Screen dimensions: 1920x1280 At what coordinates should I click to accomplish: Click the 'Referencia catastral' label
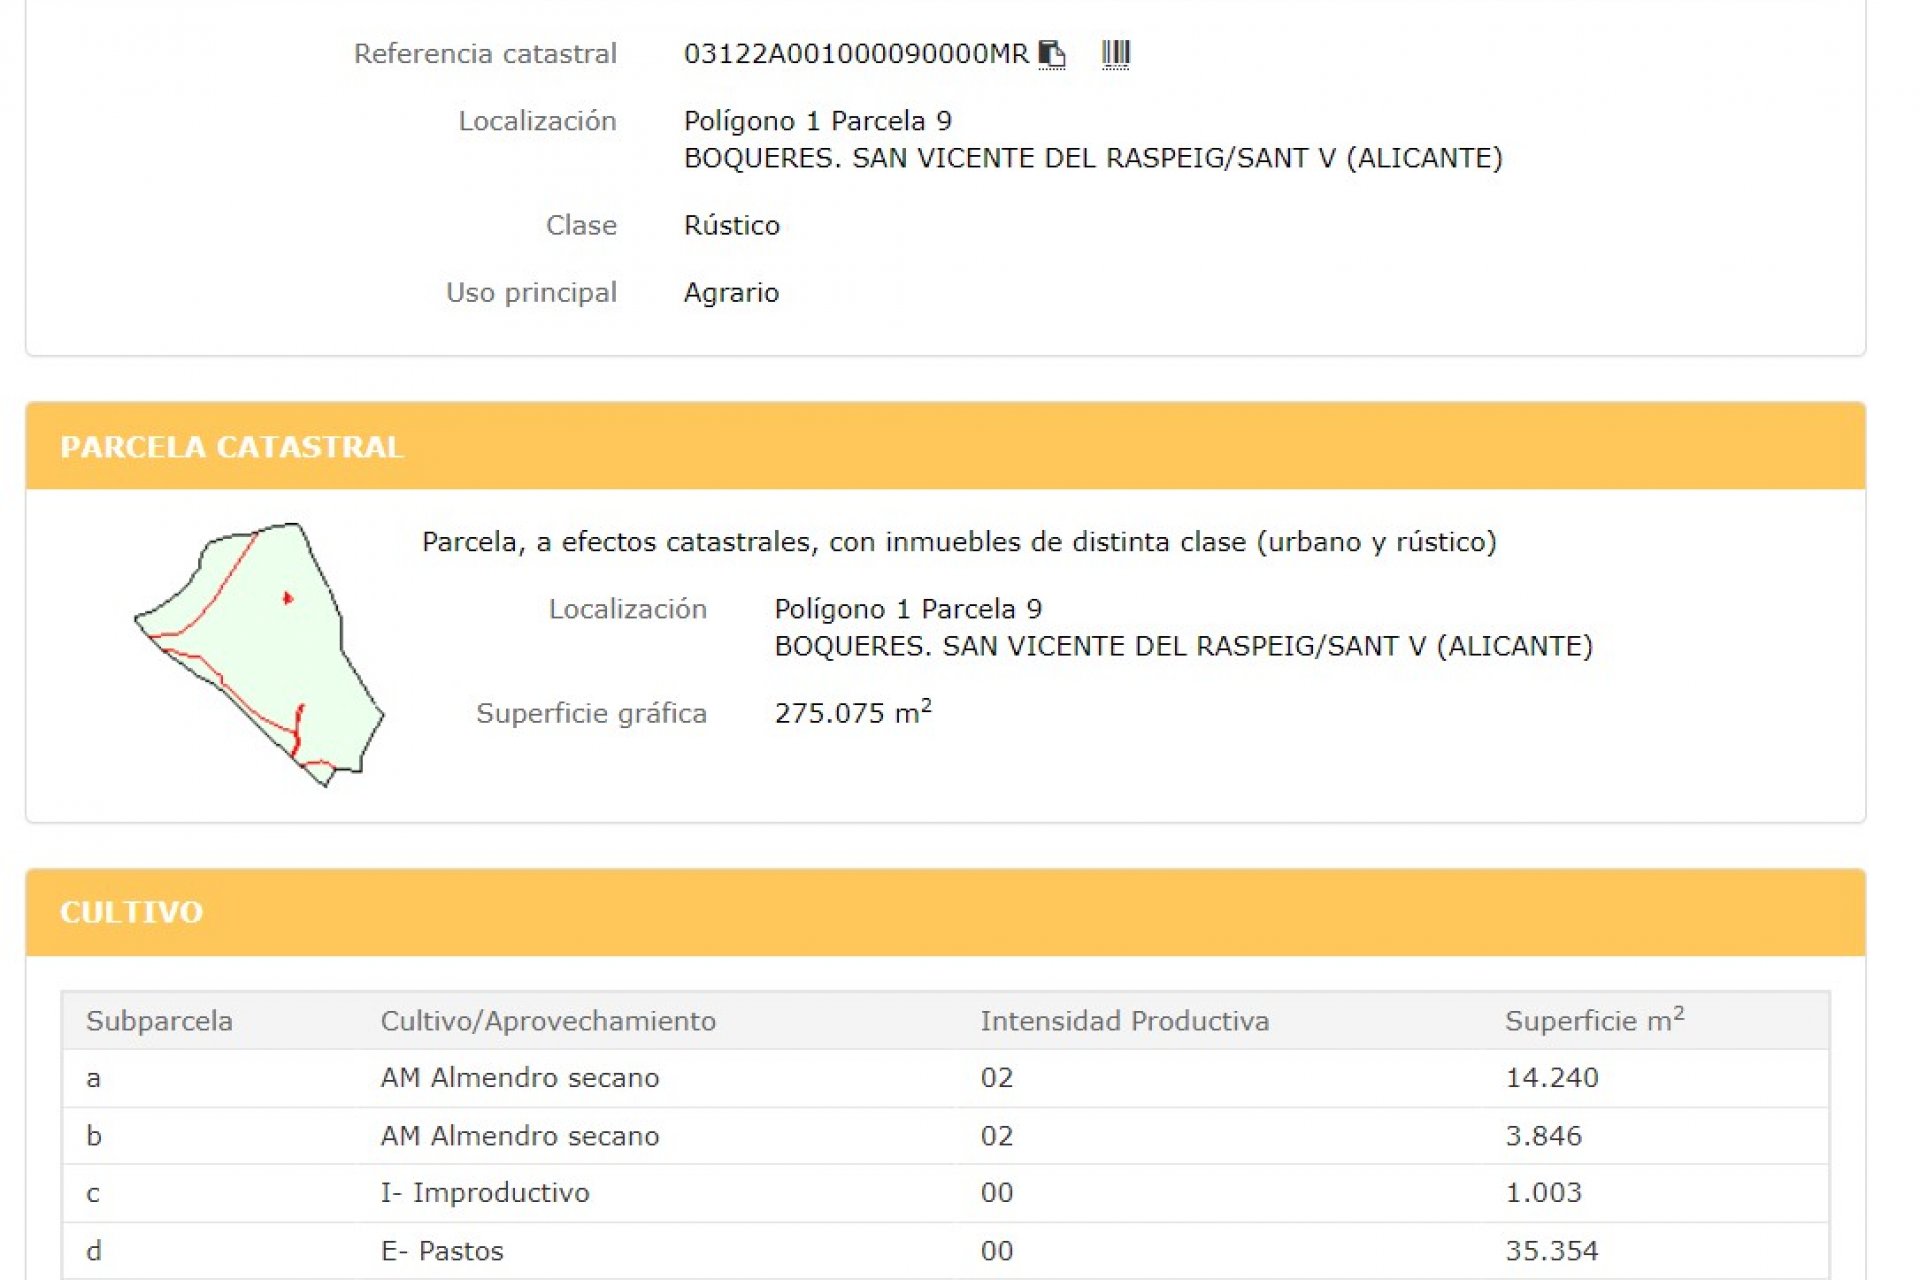485,54
